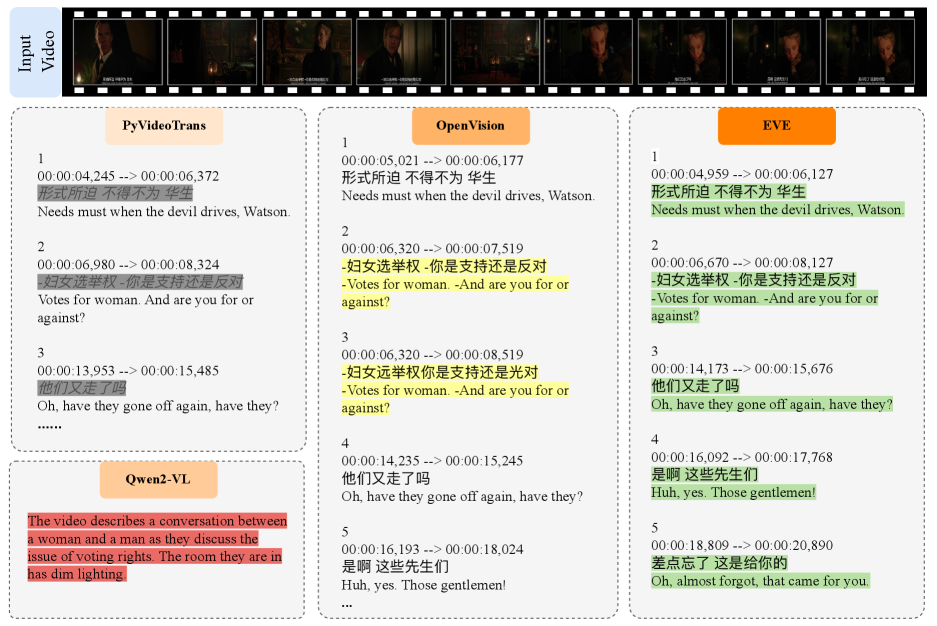
Task: Click green 妇女选举权 line in EVE
Action: (x=754, y=280)
